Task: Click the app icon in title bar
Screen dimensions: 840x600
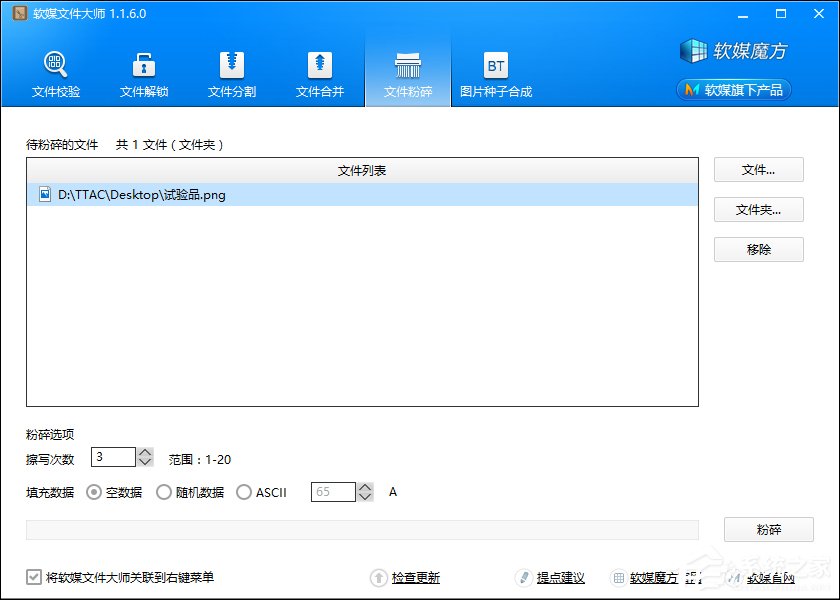Action: point(20,13)
